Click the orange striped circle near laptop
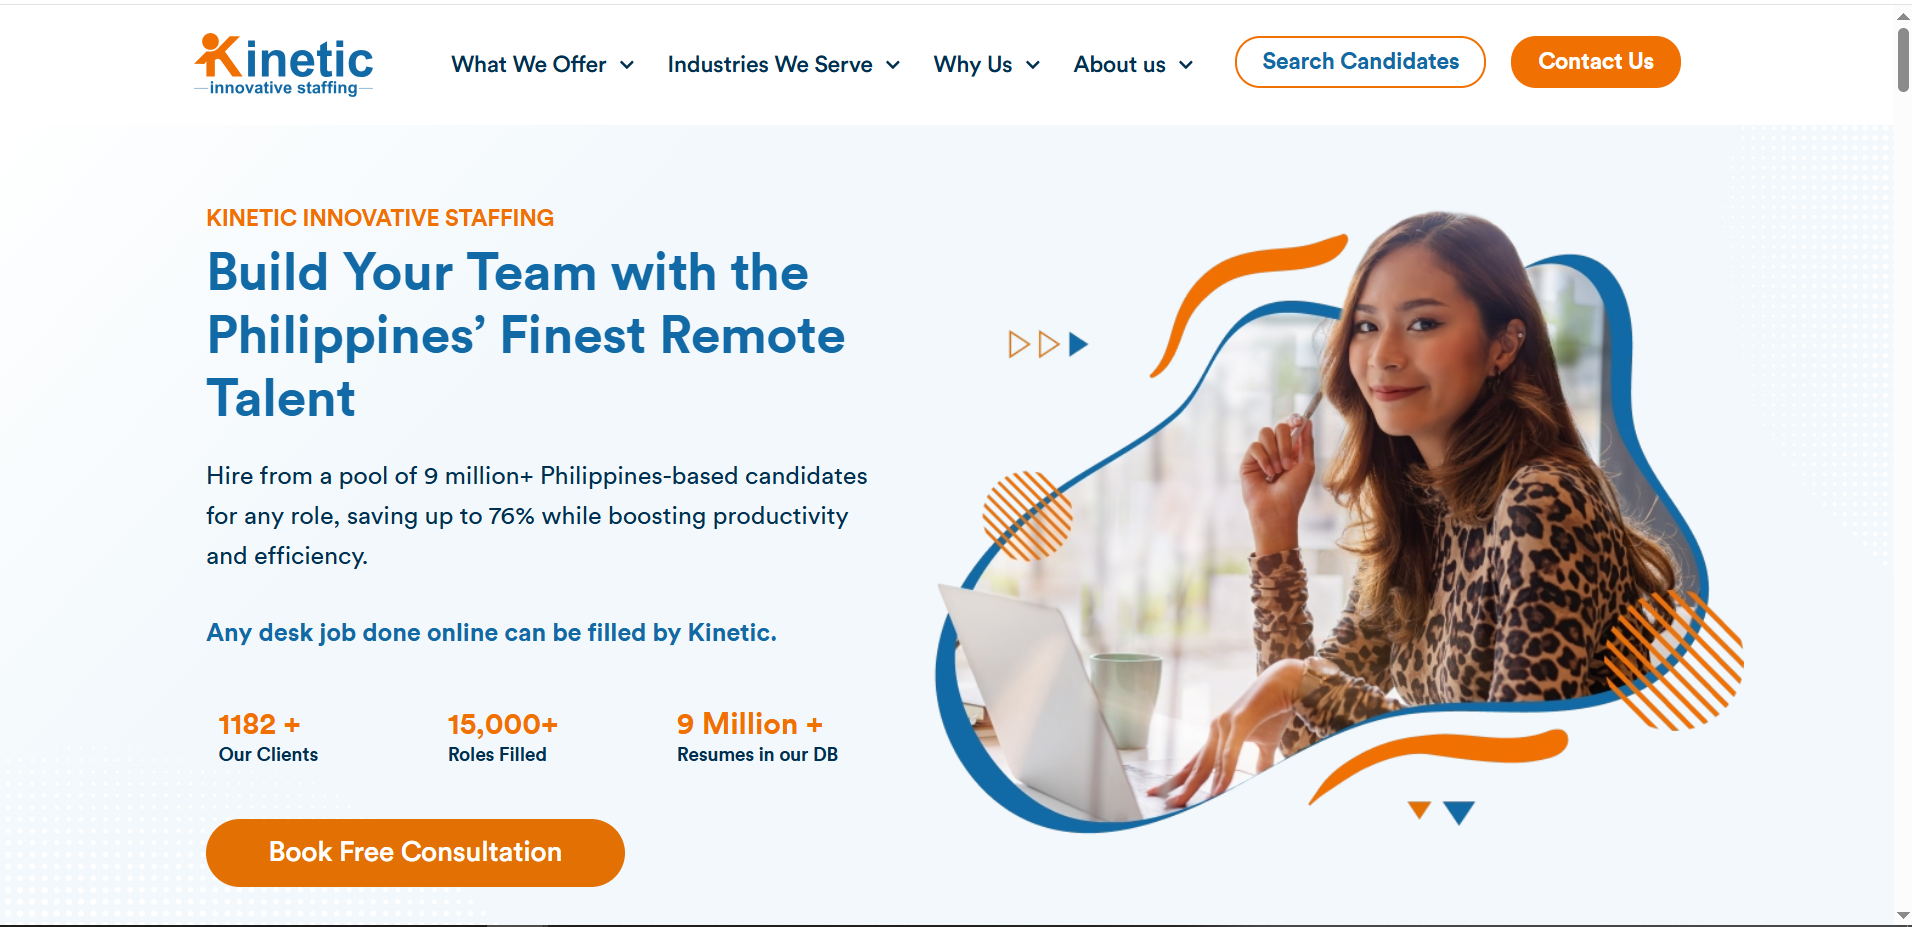 [1027, 516]
